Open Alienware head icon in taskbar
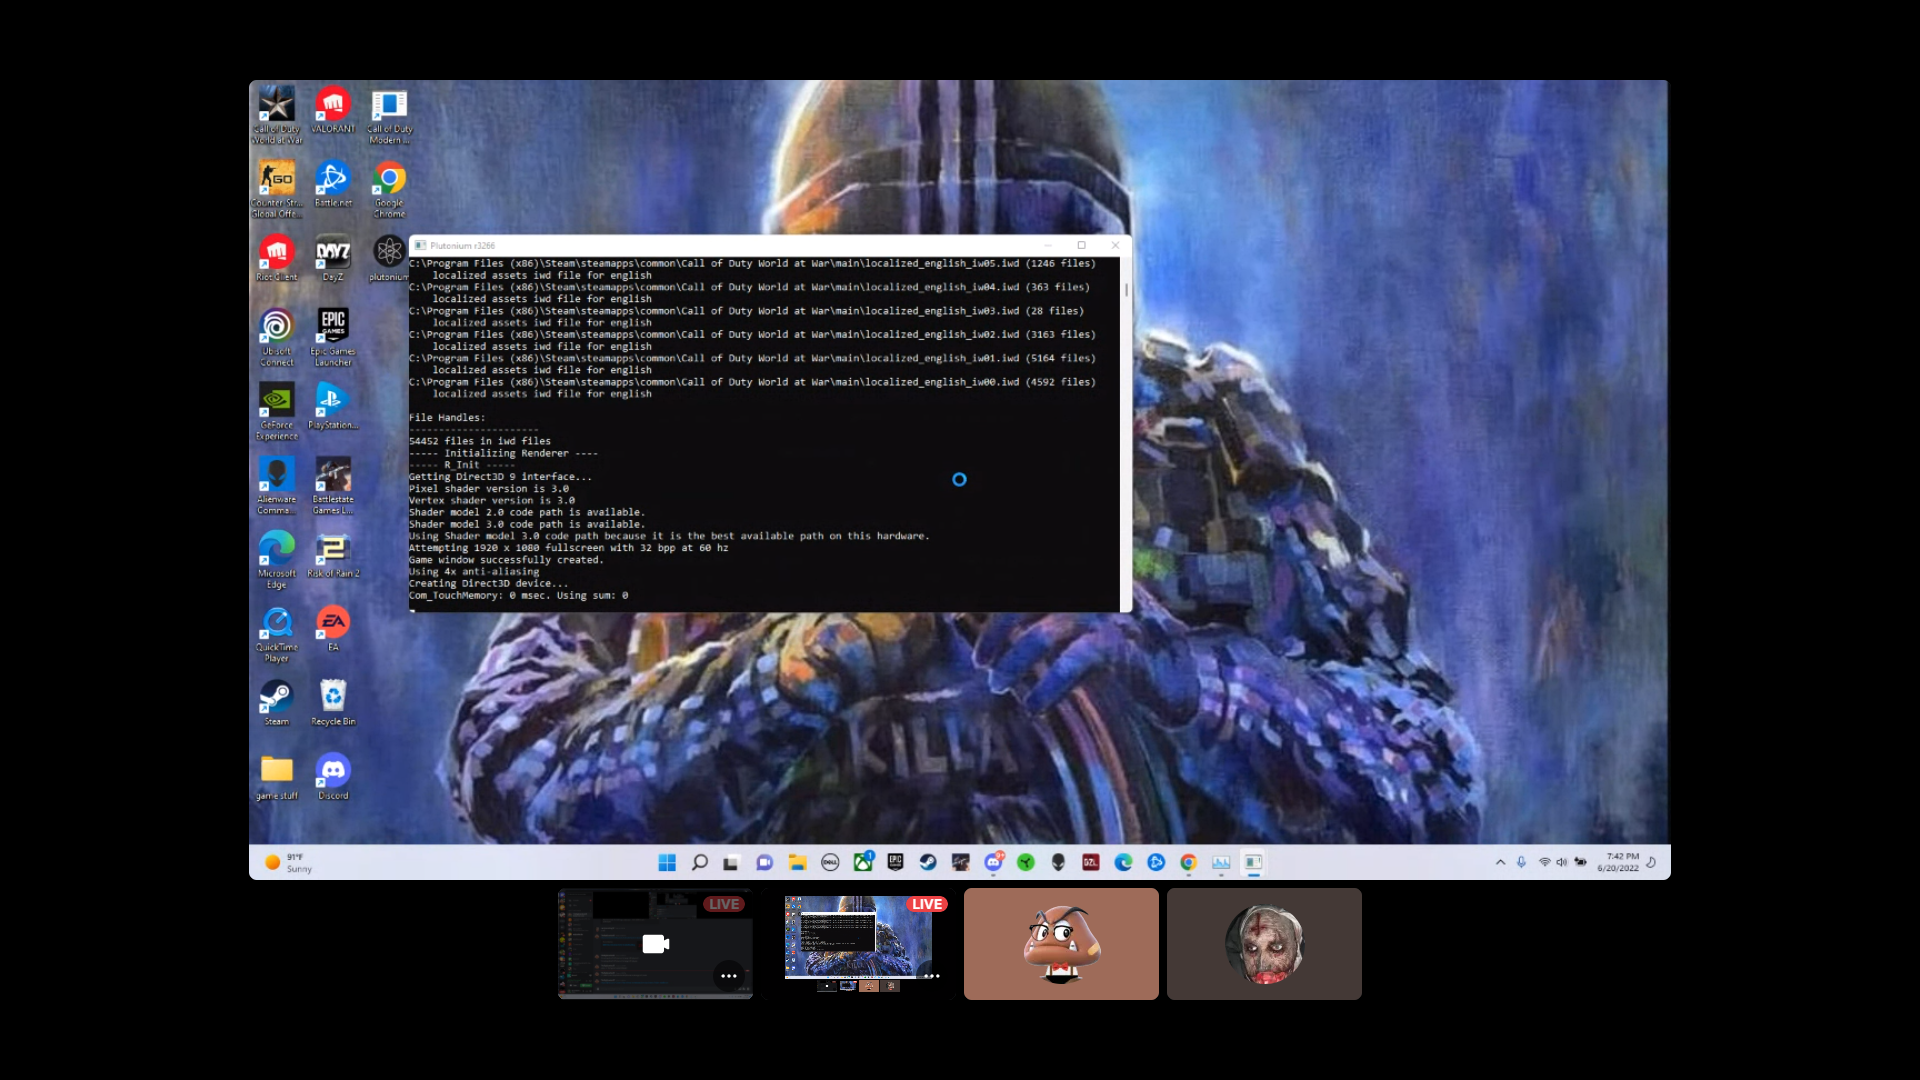 tap(1058, 862)
